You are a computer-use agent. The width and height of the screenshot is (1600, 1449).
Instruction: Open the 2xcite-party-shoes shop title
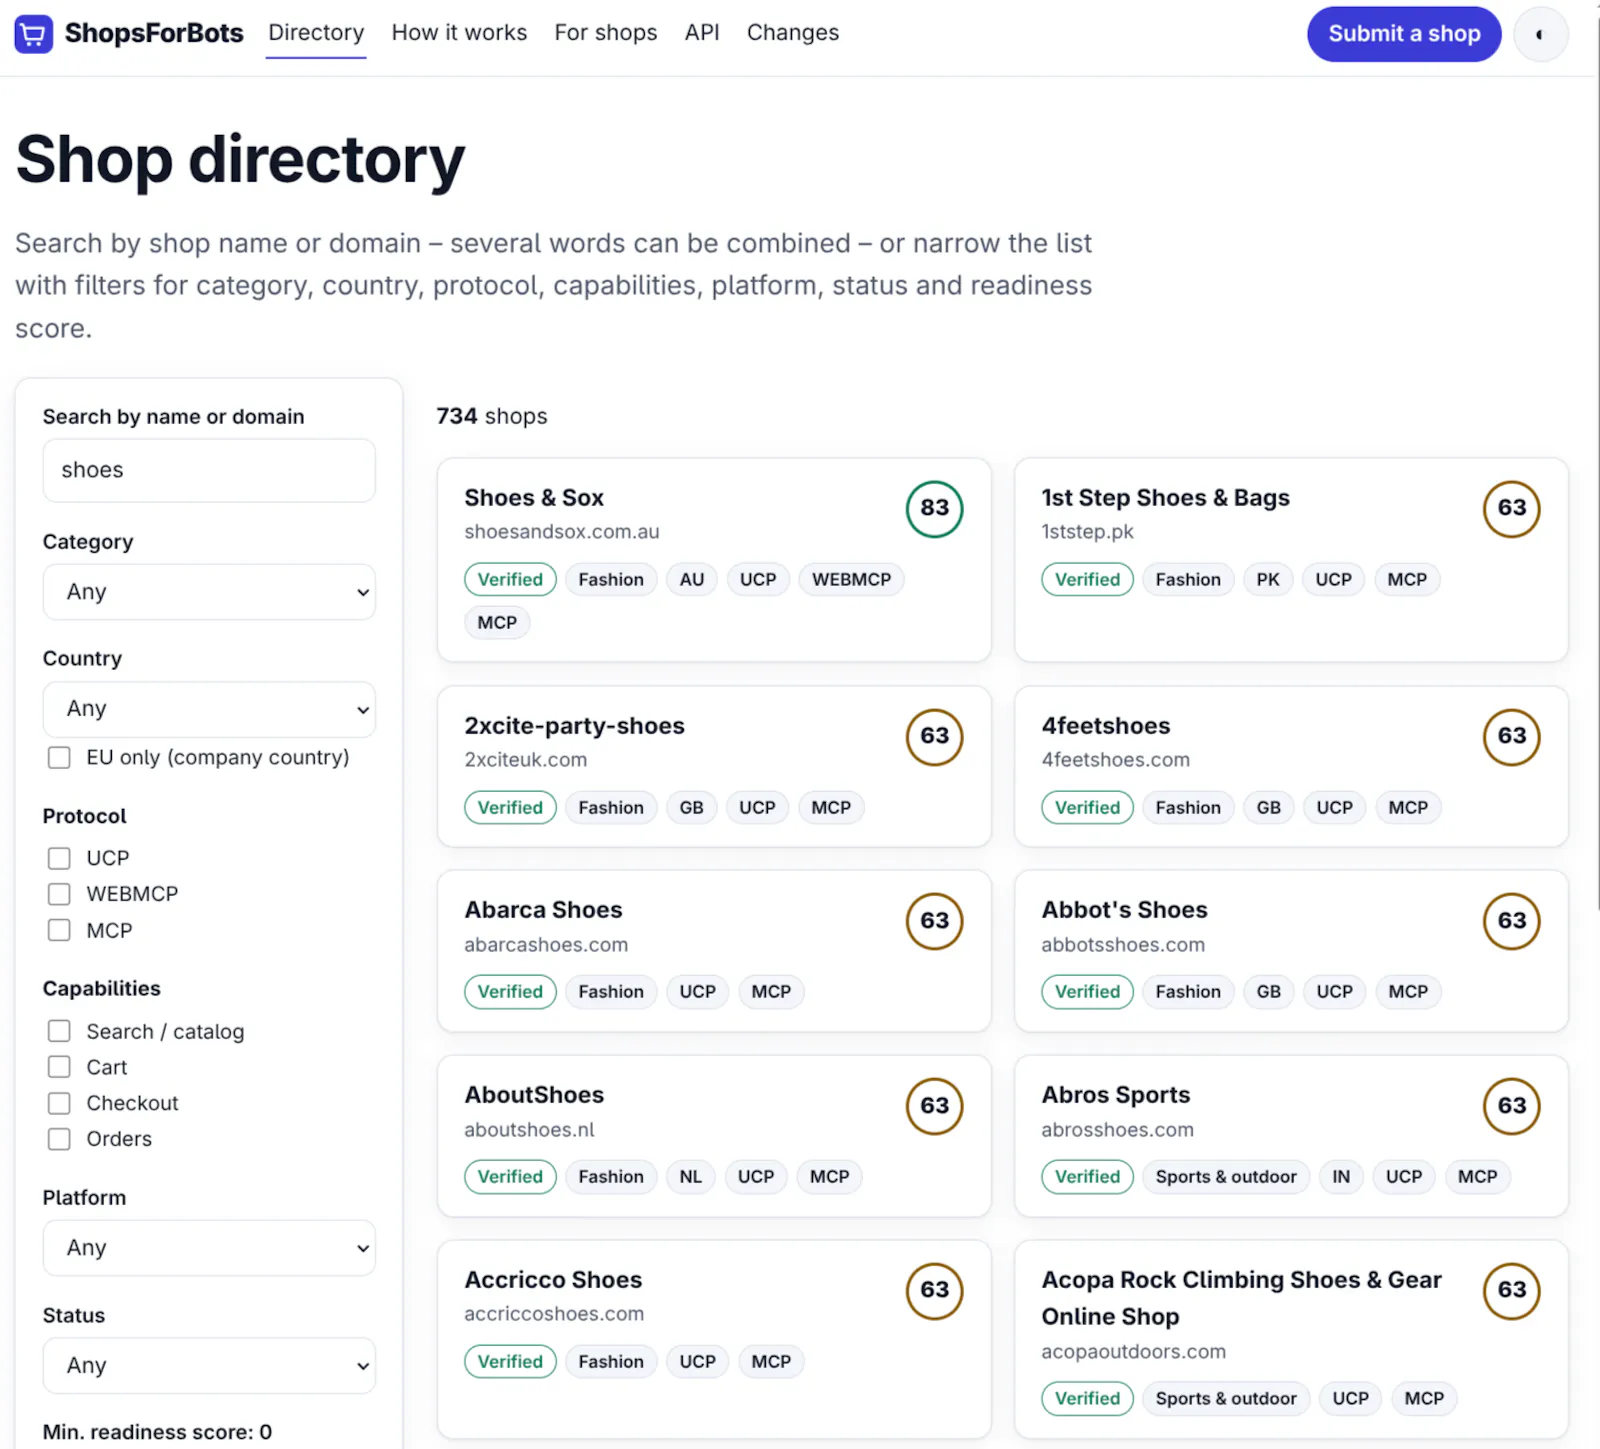tap(574, 726)
